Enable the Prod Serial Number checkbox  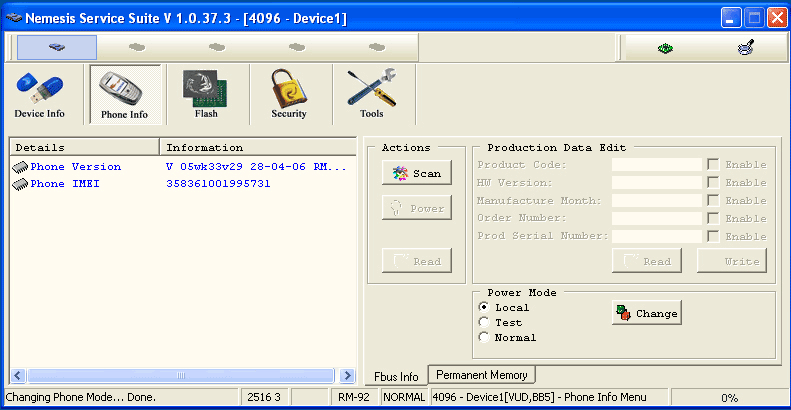713,236
